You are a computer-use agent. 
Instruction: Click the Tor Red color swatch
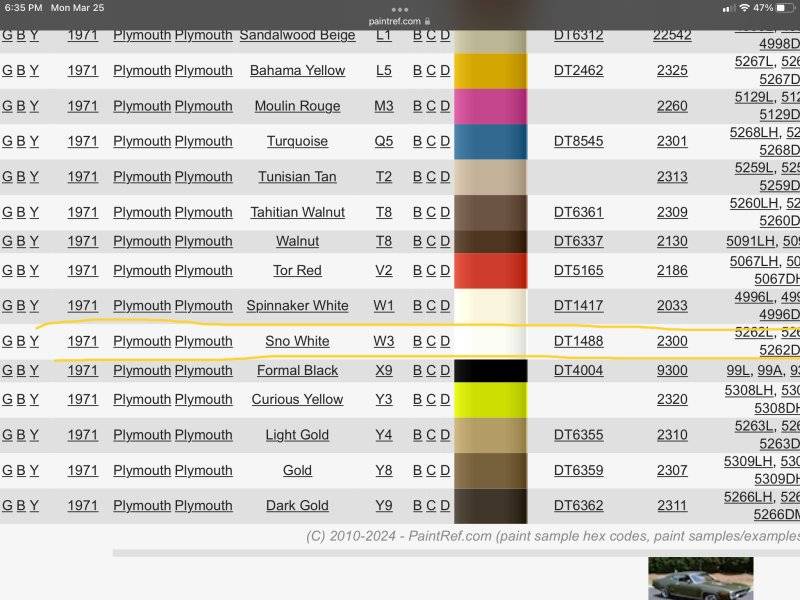490,270
